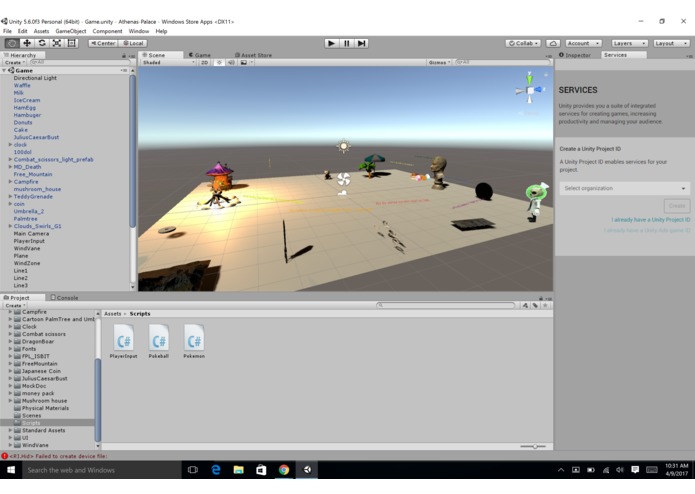Open Chrome from taskbar

coord(284,470)
